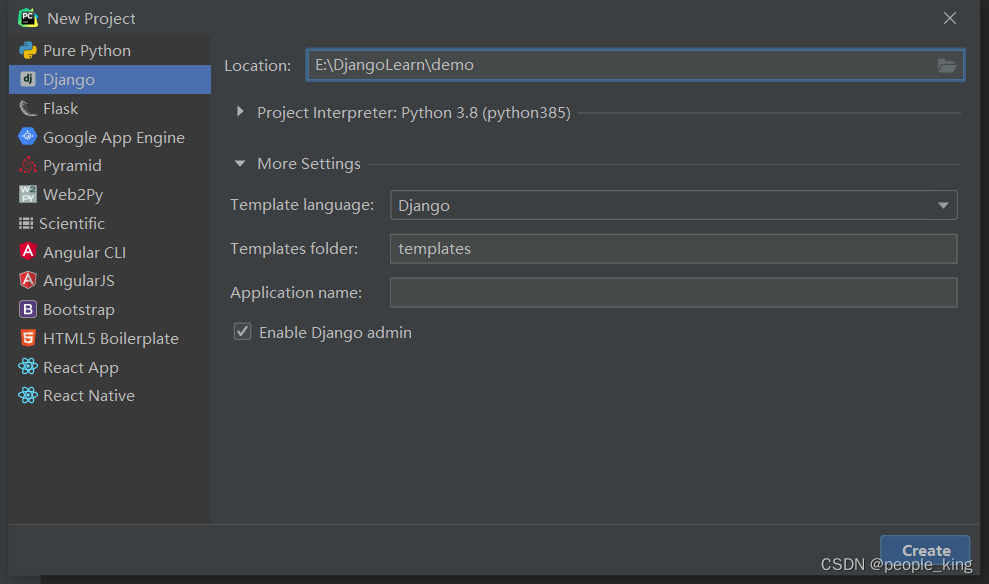Expand the Project Interpreter section
The height and width of the screenshot is (584, 989).
[240, 112]
